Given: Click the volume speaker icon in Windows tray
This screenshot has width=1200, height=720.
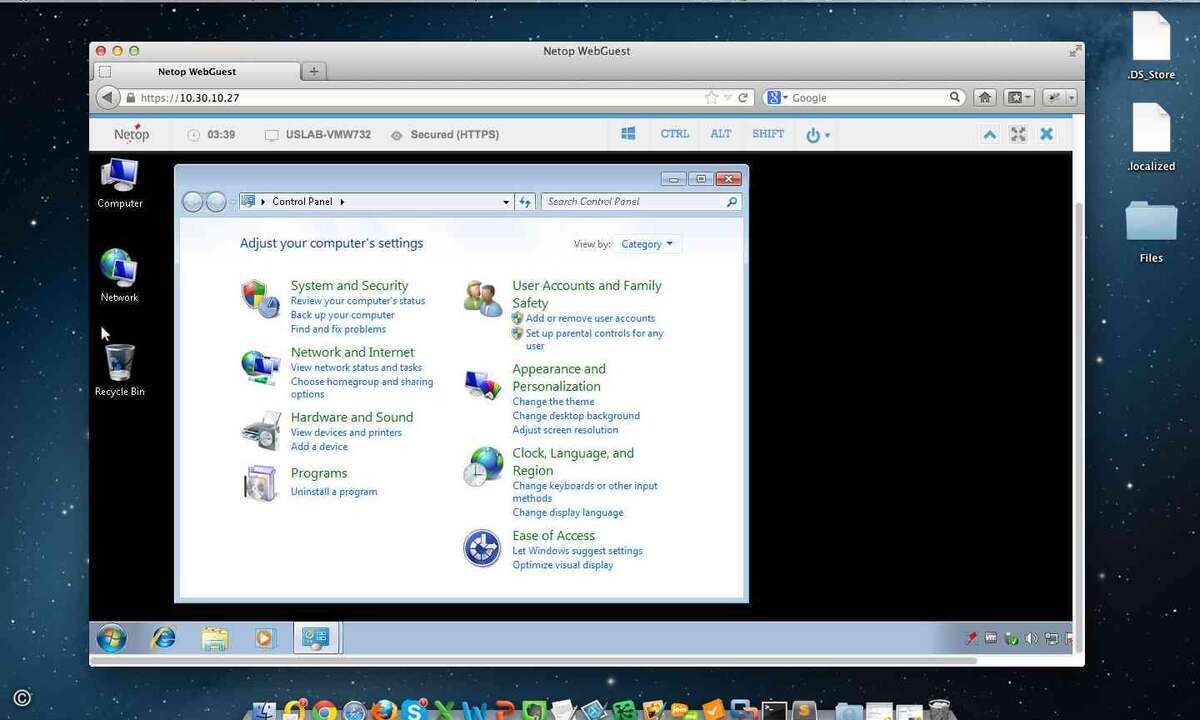Looking at the screenshot, I should coord(1031,638).
